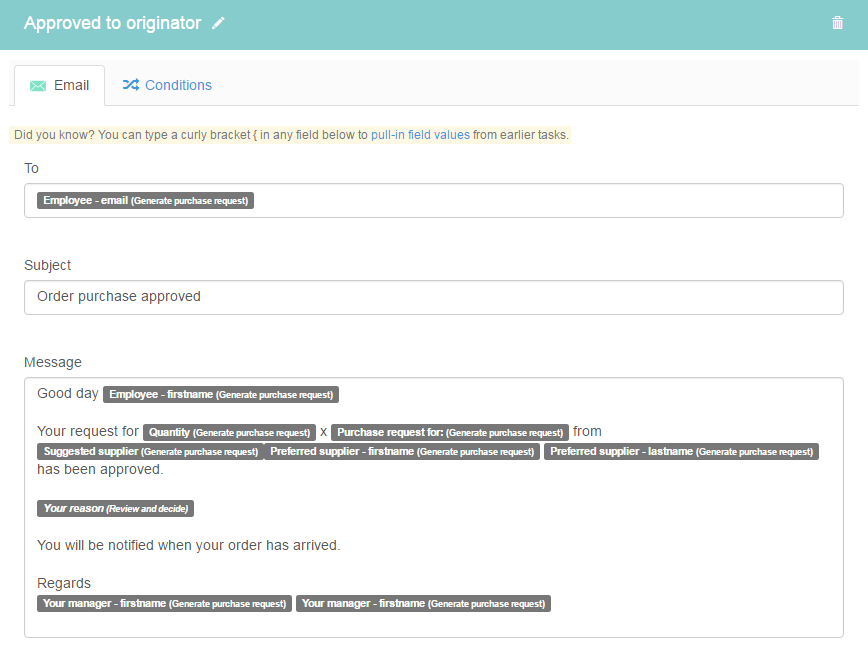The image size is (868, 668).
Task: Click Preferred supplier - firstname tag
Action: [x=402, y=452]
